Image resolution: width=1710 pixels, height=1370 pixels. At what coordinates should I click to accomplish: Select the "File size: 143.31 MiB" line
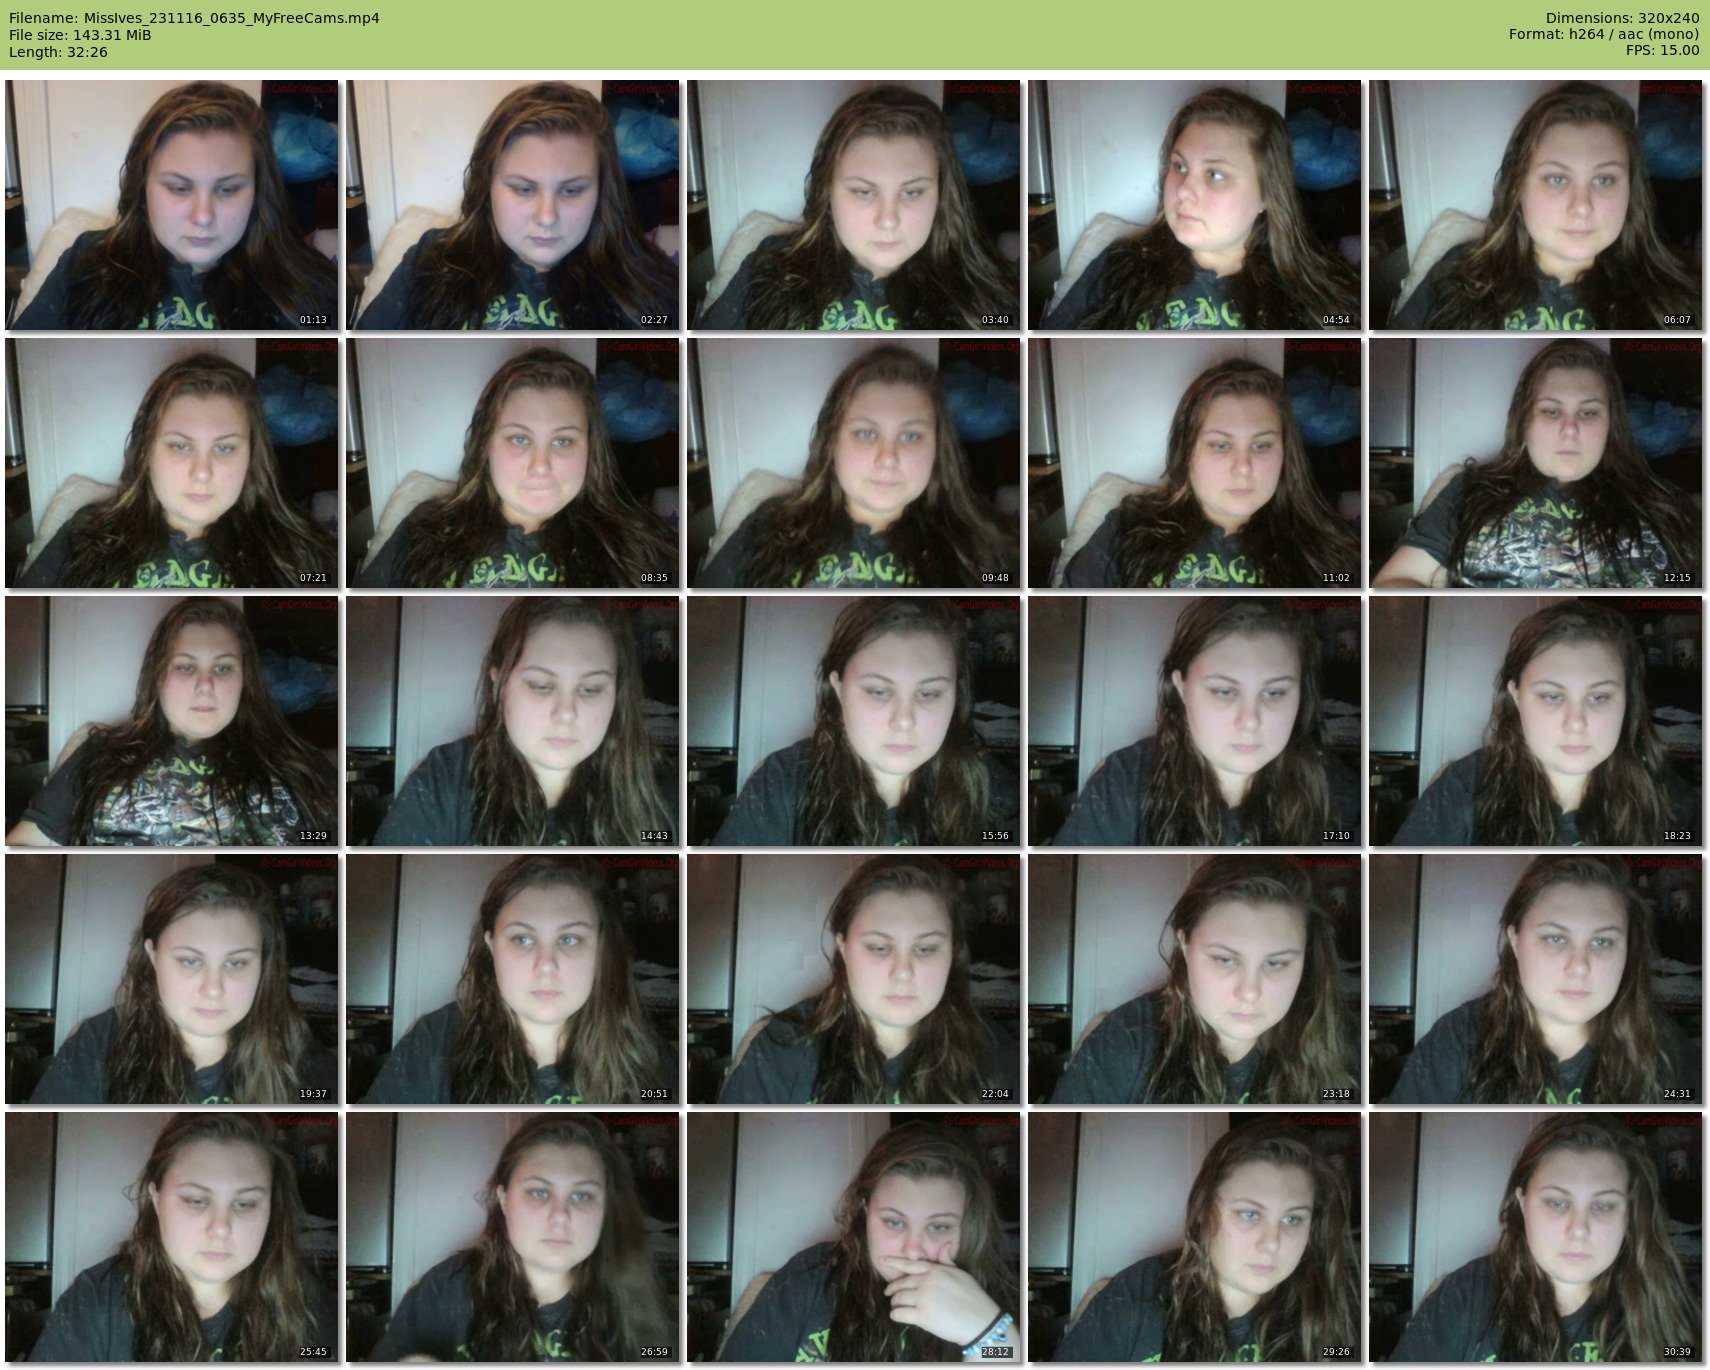pos(80,35)
